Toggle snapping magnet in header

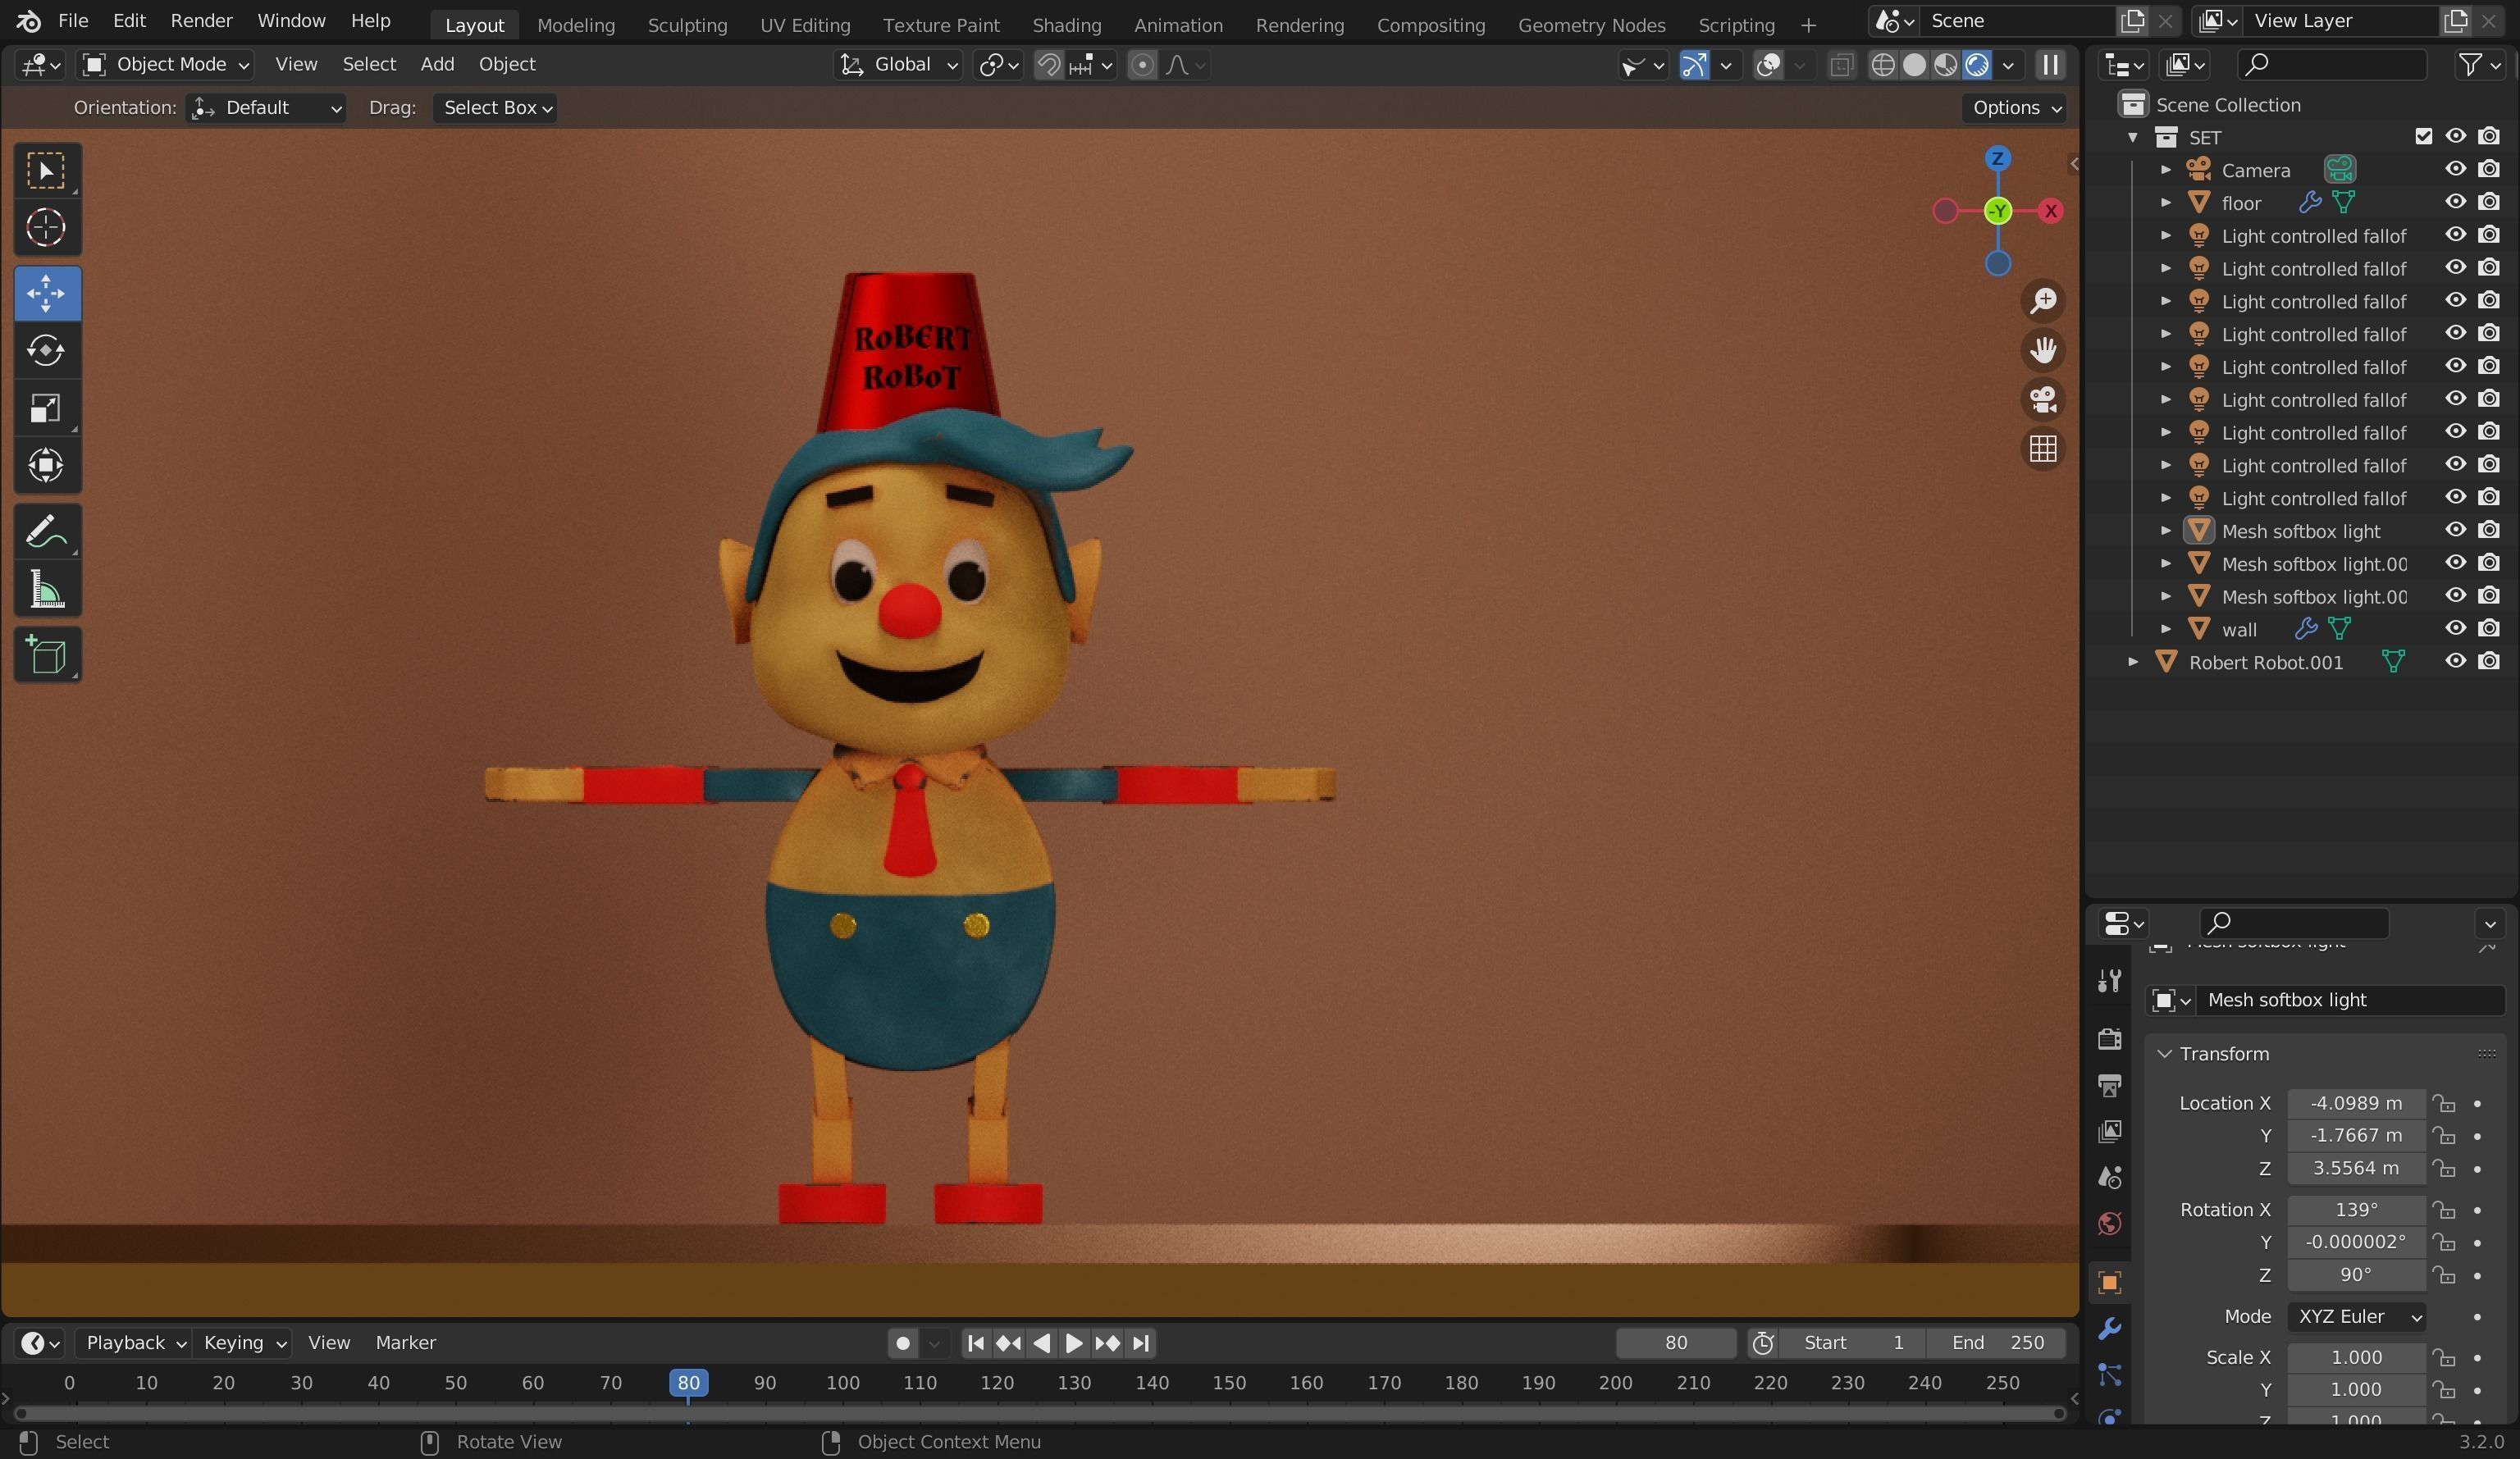coord(1048,65)
